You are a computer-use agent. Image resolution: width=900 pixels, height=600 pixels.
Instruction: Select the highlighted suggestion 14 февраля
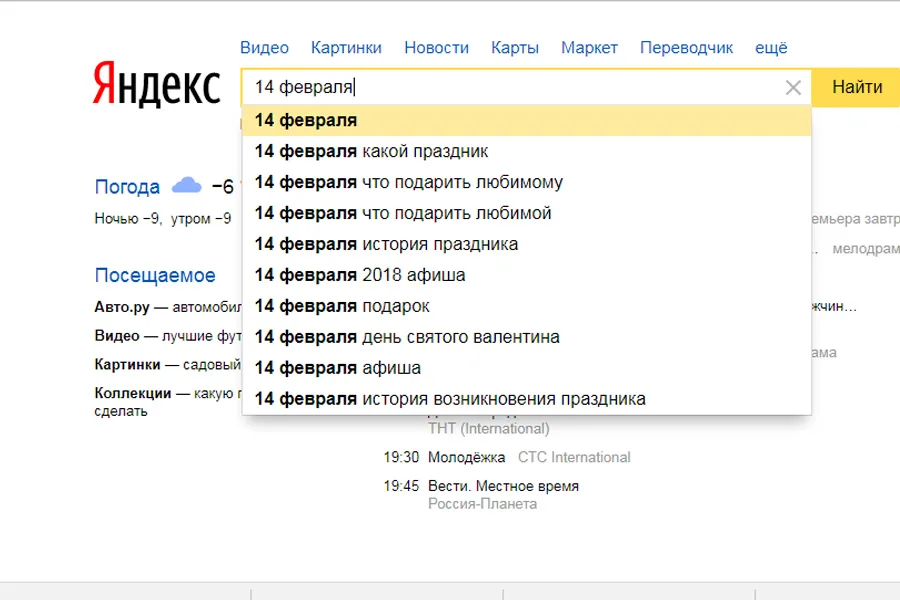[x=526, y=121]
